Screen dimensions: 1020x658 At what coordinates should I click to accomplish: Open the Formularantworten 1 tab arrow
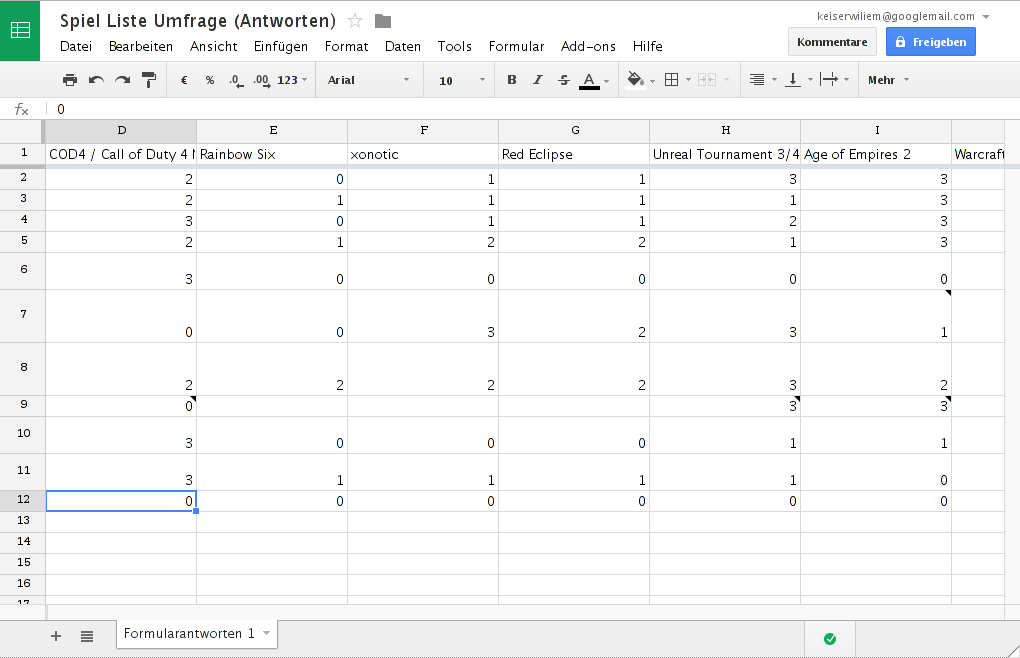pyautogui.click(x=267, y=633)
